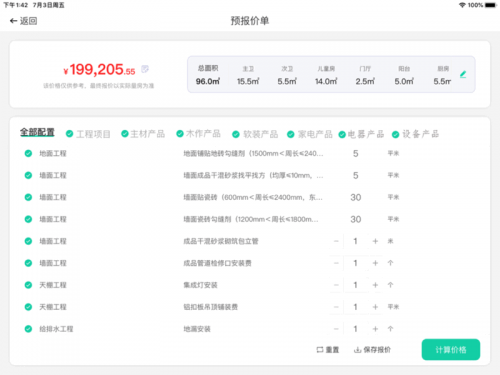The height and width of the screenshot is (375, 500).
Task: Uncheck the 地面工程 row green checkmark
Action: (x=28, y=153)
